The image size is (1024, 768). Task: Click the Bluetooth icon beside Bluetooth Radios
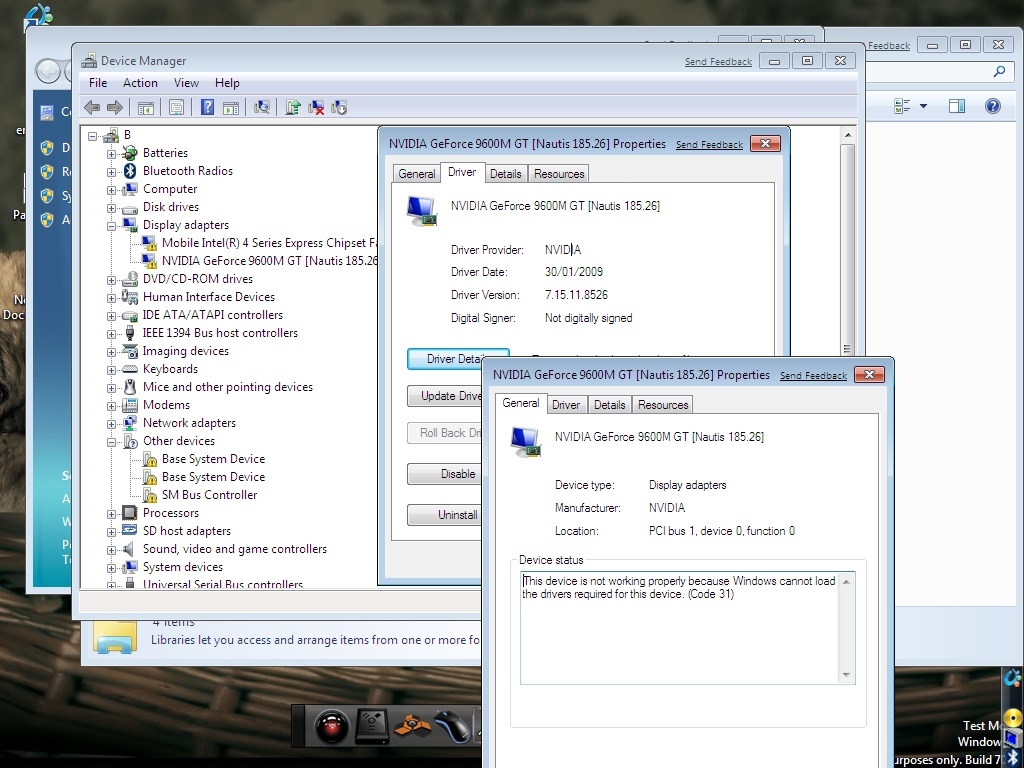pyautogui.click(x=130, y=171)
